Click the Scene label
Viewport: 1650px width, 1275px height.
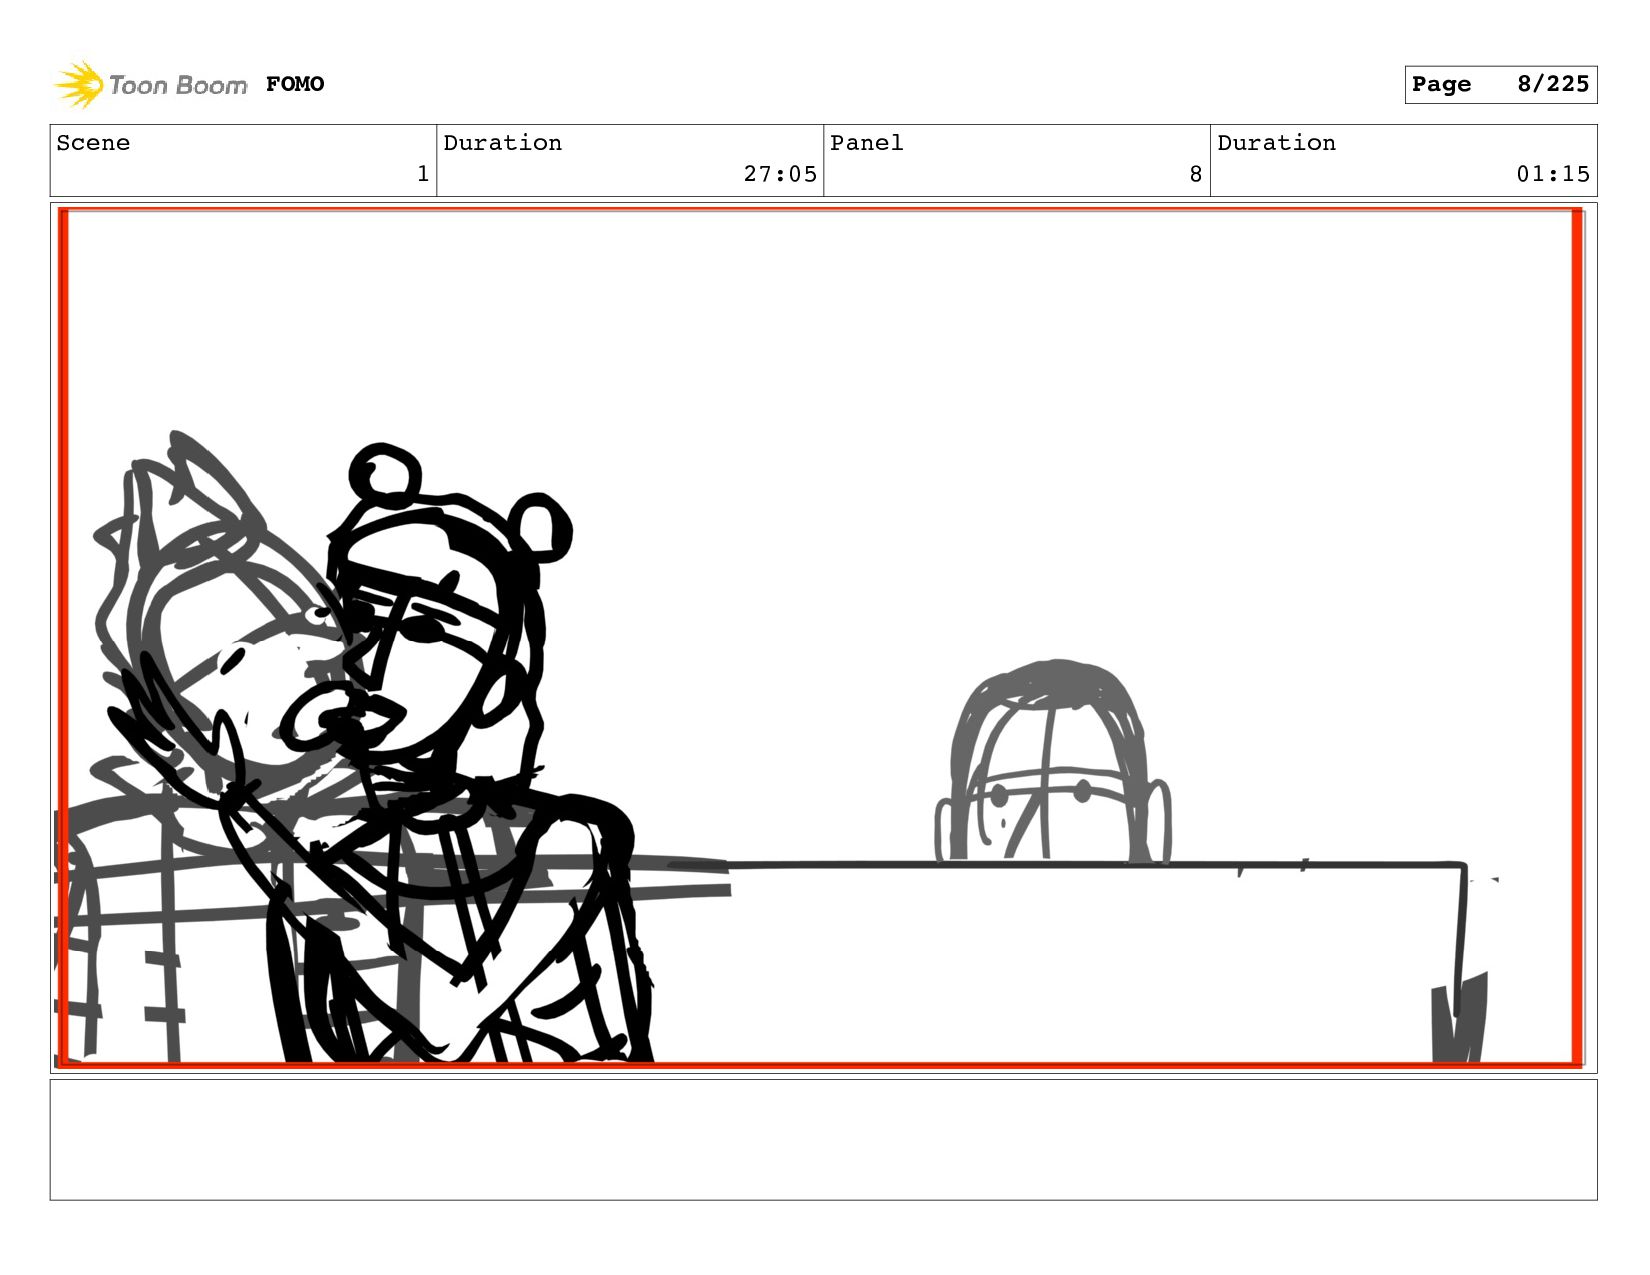pos(93,143)
